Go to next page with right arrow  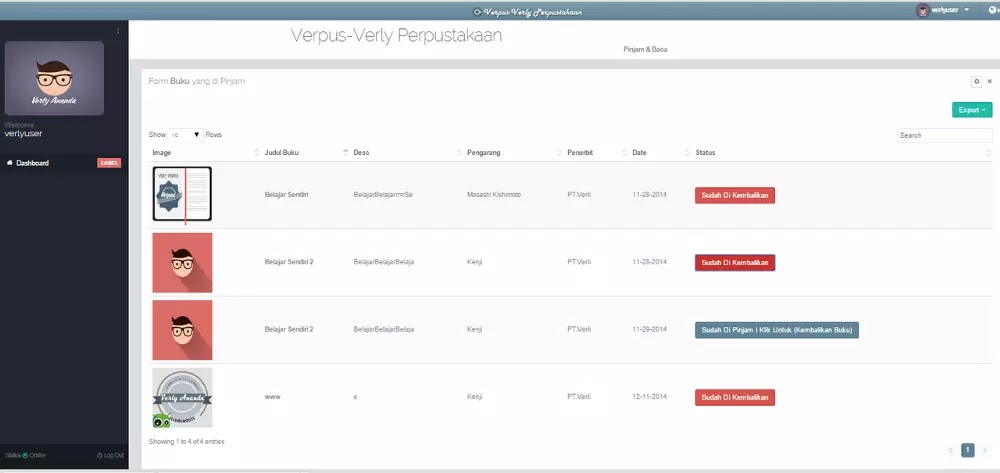(984, 450)
